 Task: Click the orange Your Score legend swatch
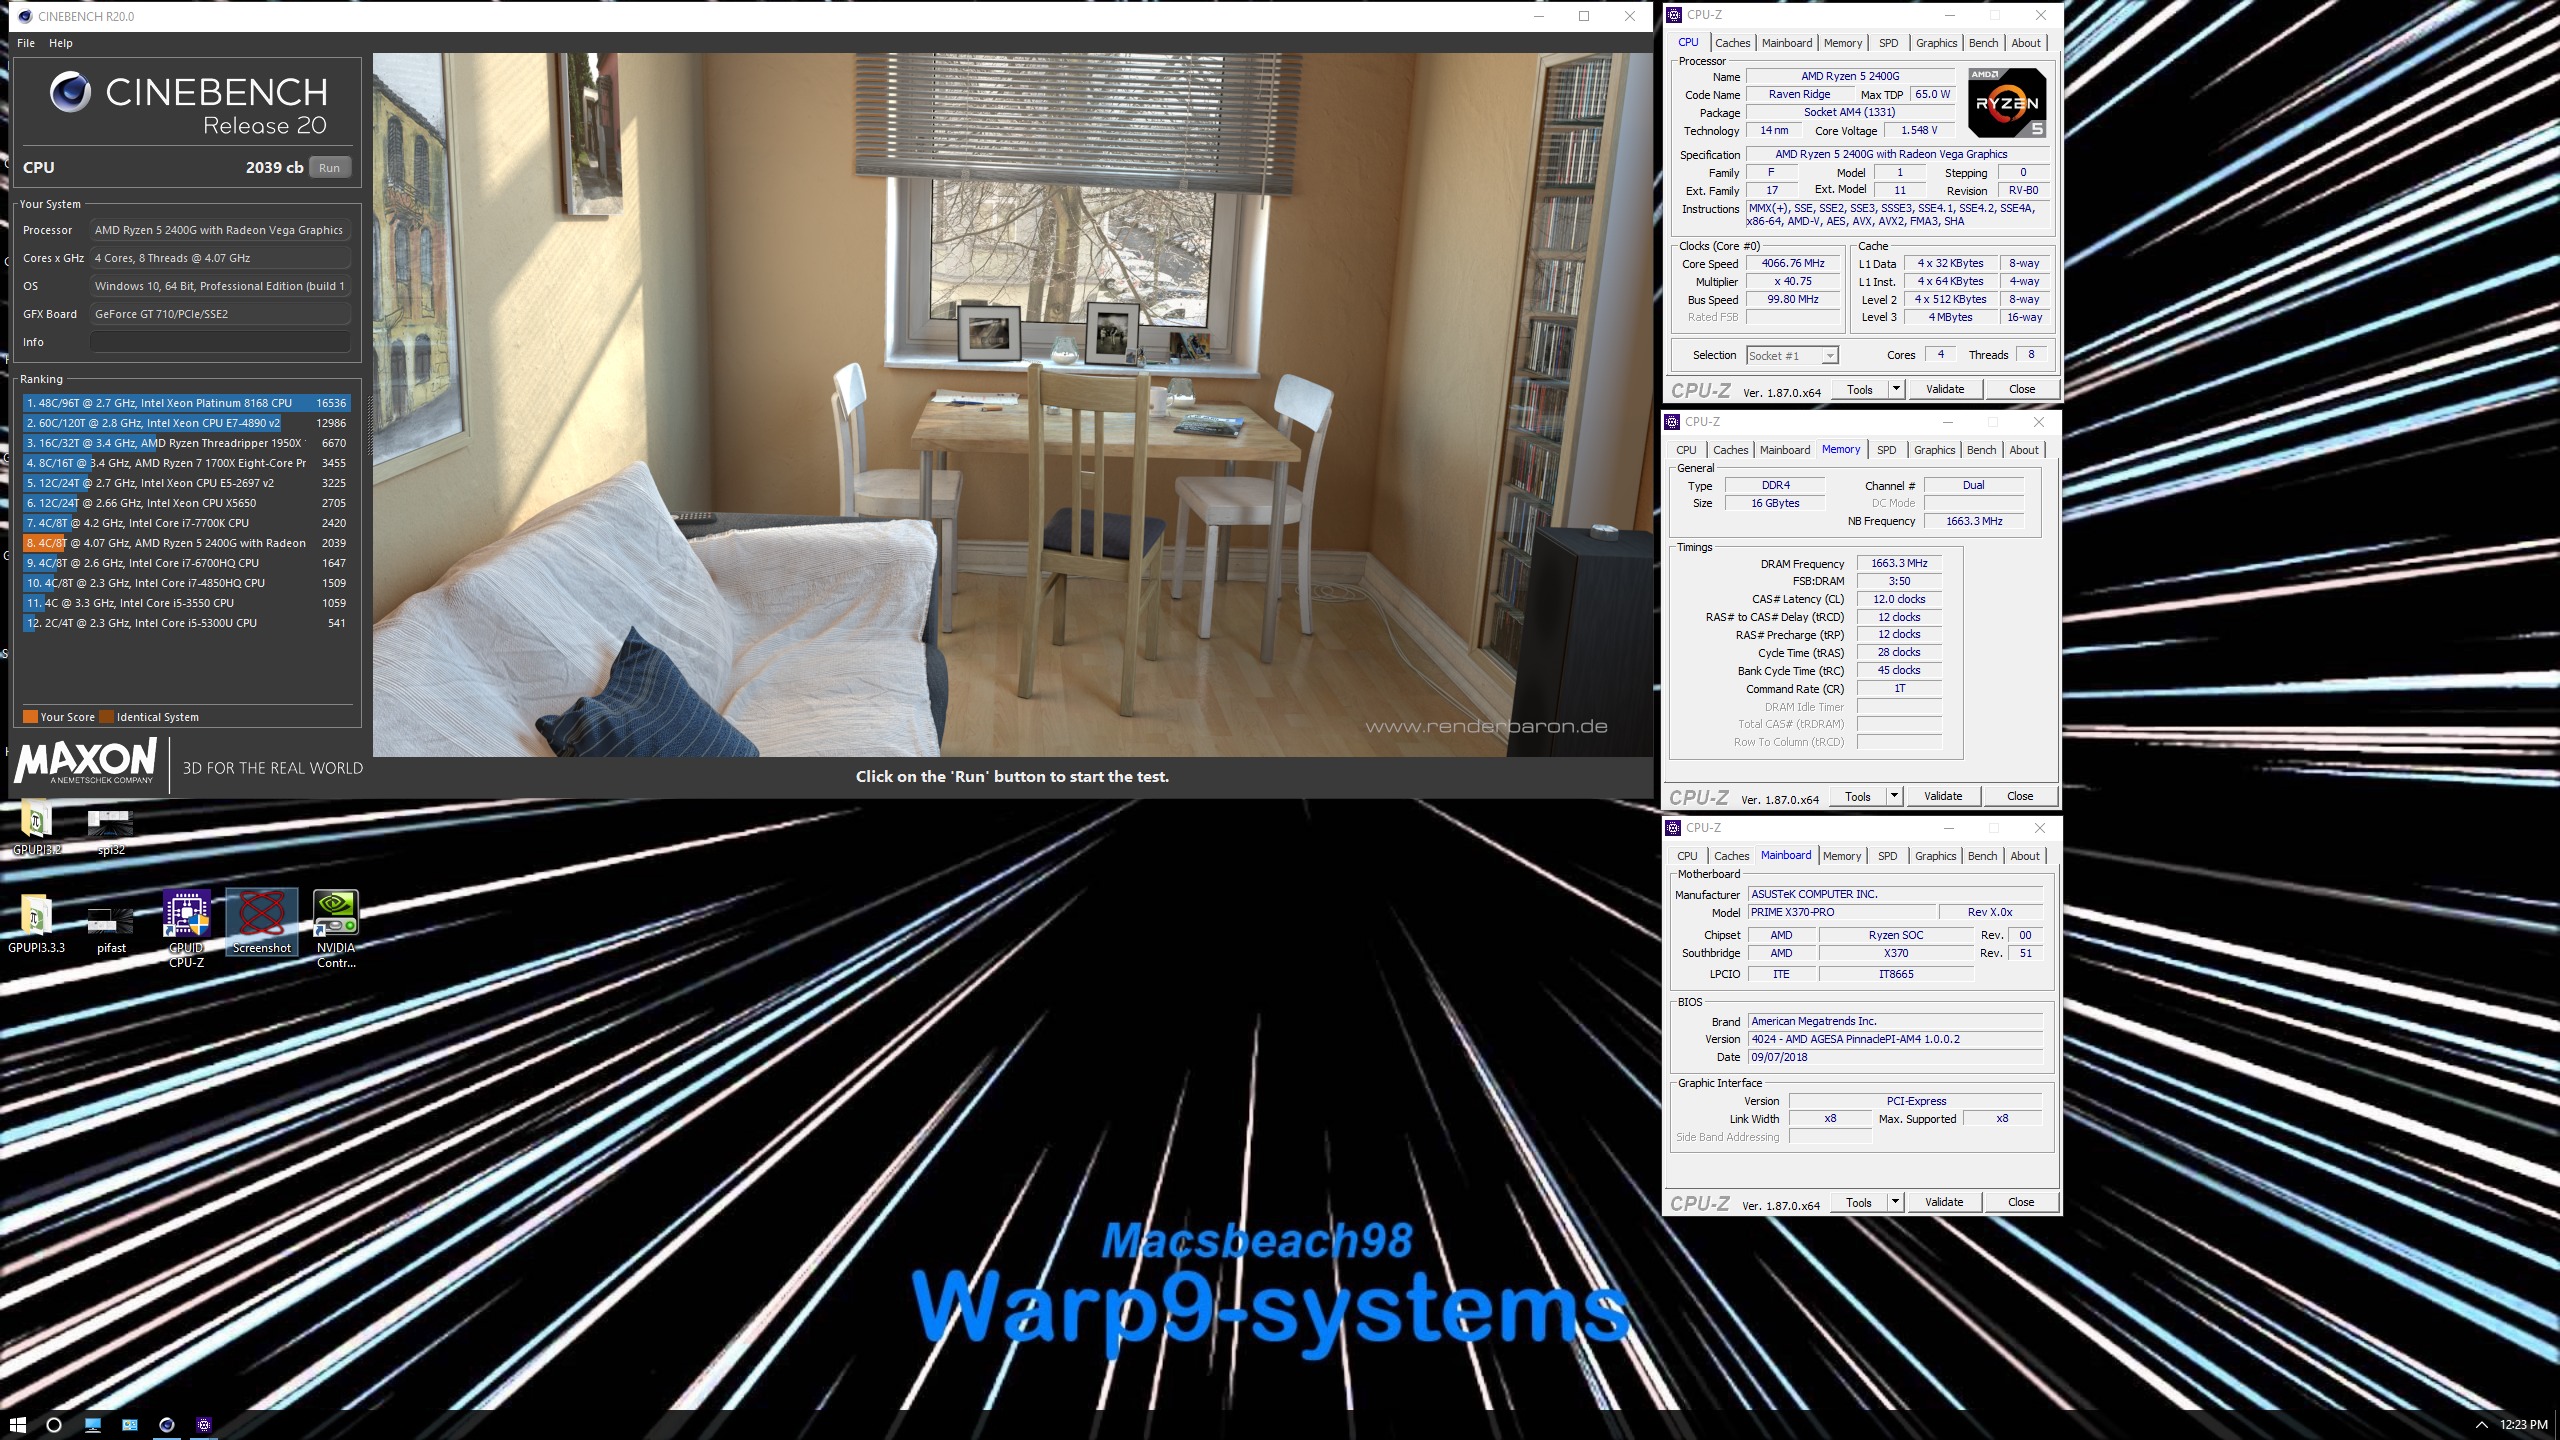[30, 717]
